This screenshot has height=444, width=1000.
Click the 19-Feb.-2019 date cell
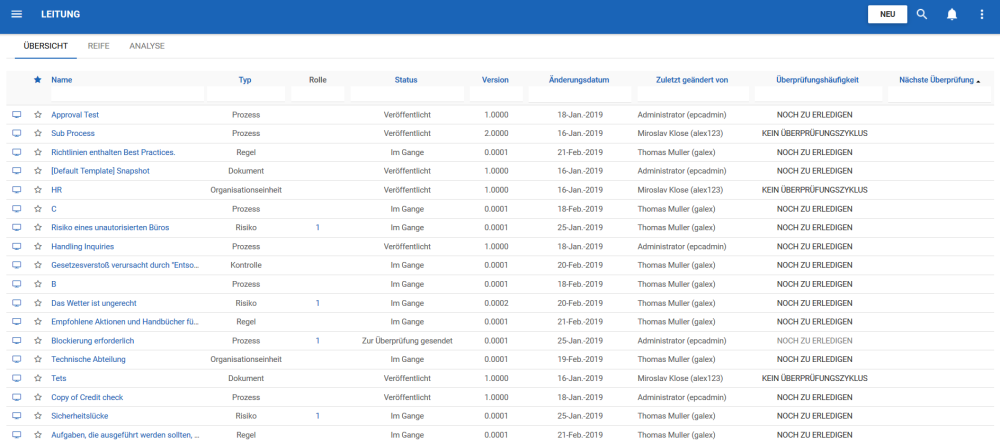(579, 359)
